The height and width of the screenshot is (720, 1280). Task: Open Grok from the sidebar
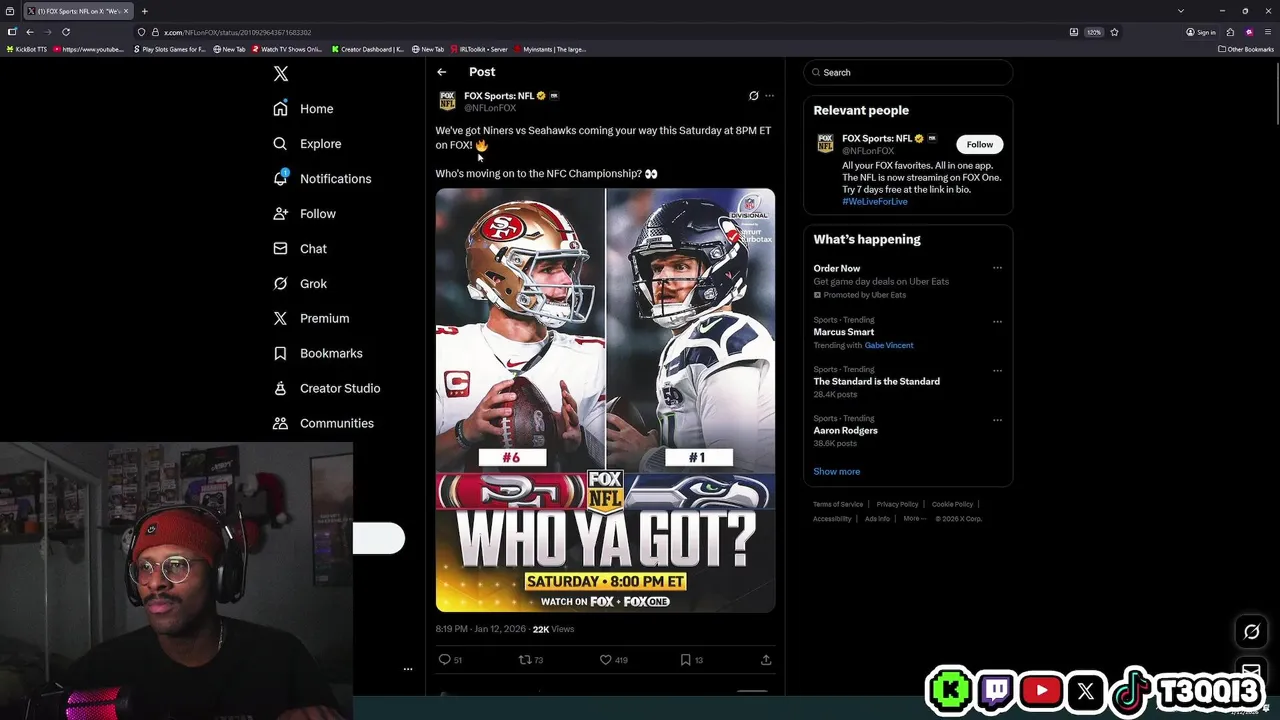pyautogui.click(x=300, y=284)
